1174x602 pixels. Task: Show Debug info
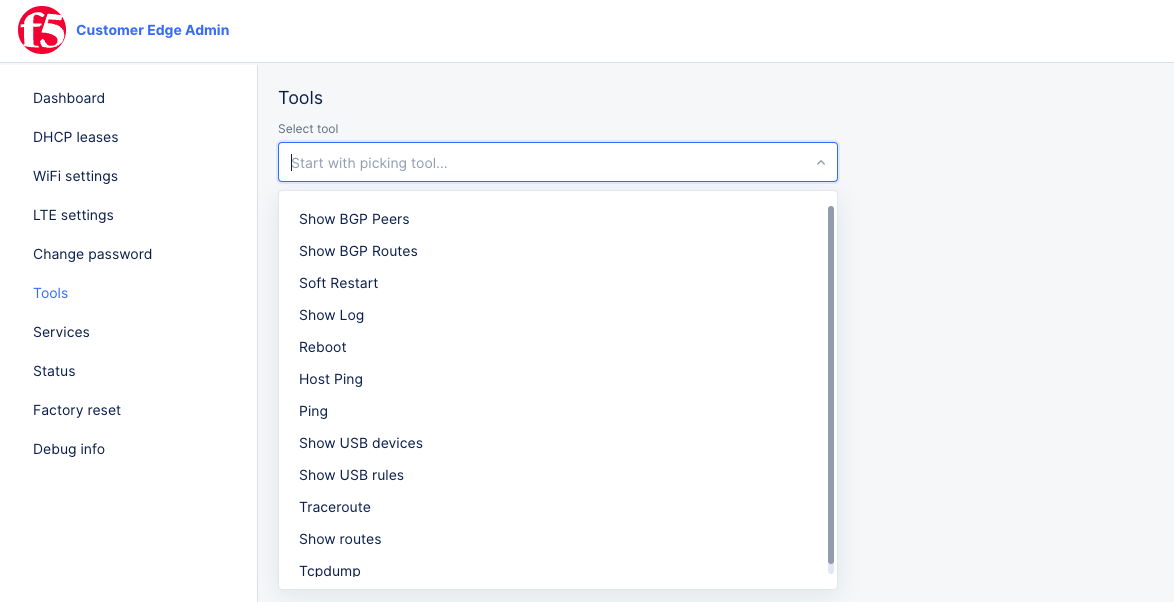point(69,449)
